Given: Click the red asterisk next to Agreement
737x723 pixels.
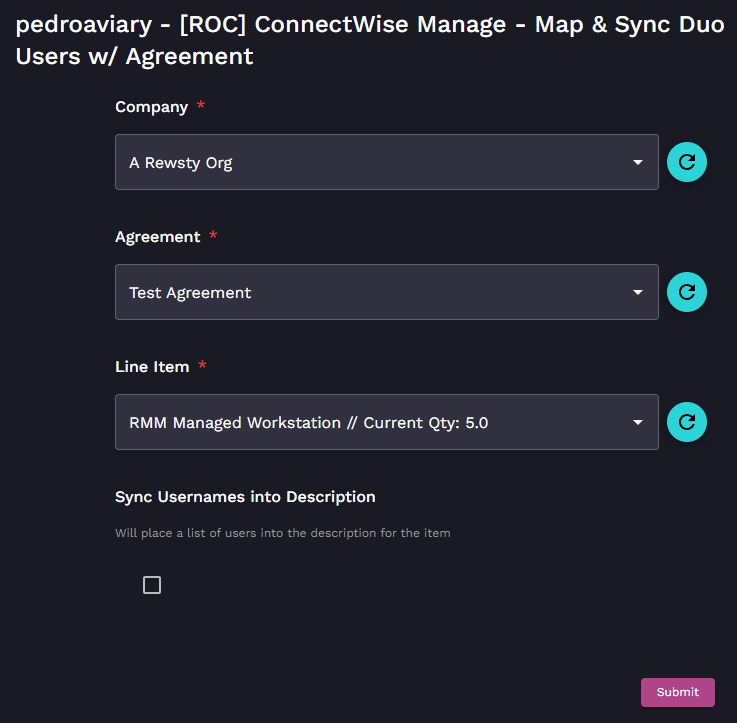Looking at the screenshot, I should tap(213, 236).
